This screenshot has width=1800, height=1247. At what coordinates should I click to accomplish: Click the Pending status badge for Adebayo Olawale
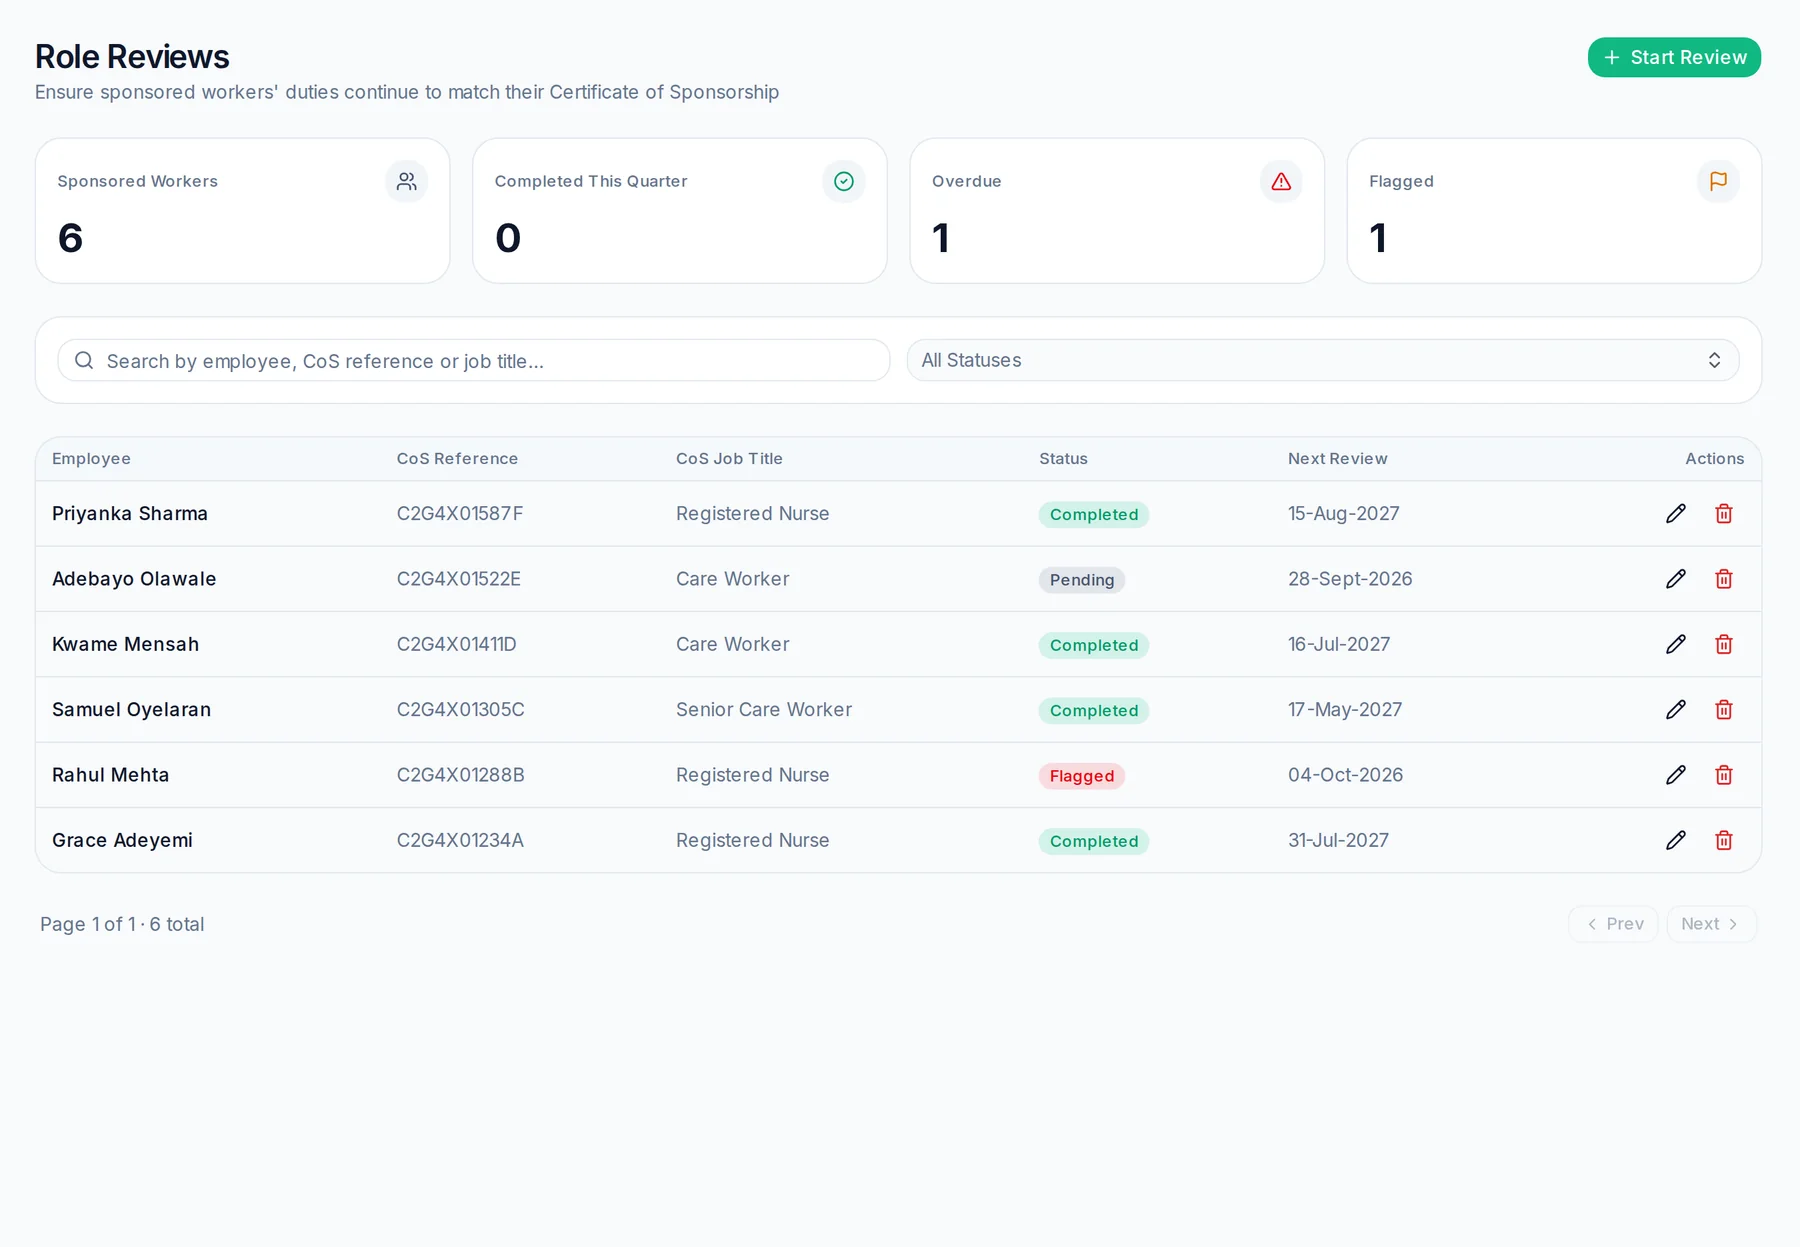tap(1082, 580)
